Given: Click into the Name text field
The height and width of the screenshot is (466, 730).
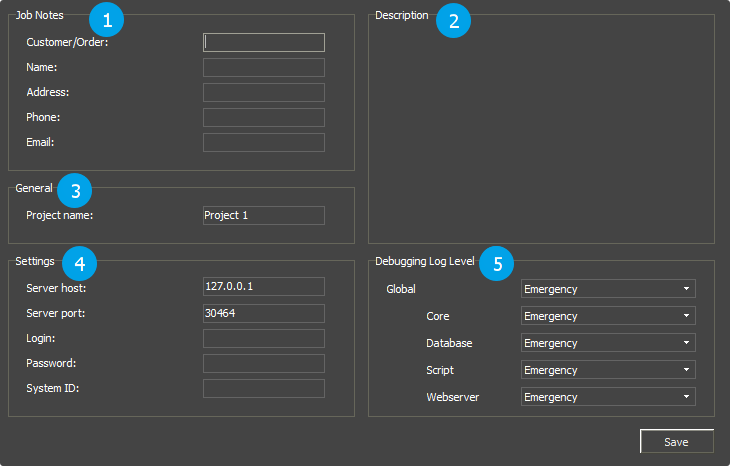Looking at the screenshot, I should [x=264, y=67].
